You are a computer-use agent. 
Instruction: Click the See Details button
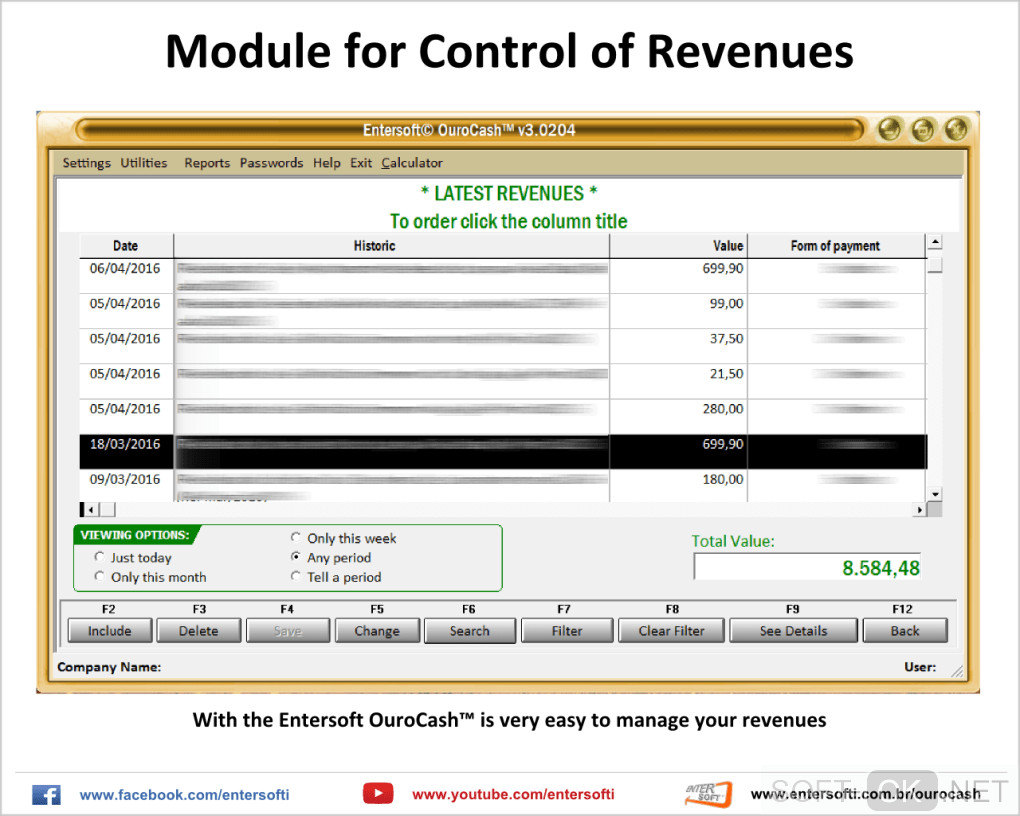click(x=794, y=631)
